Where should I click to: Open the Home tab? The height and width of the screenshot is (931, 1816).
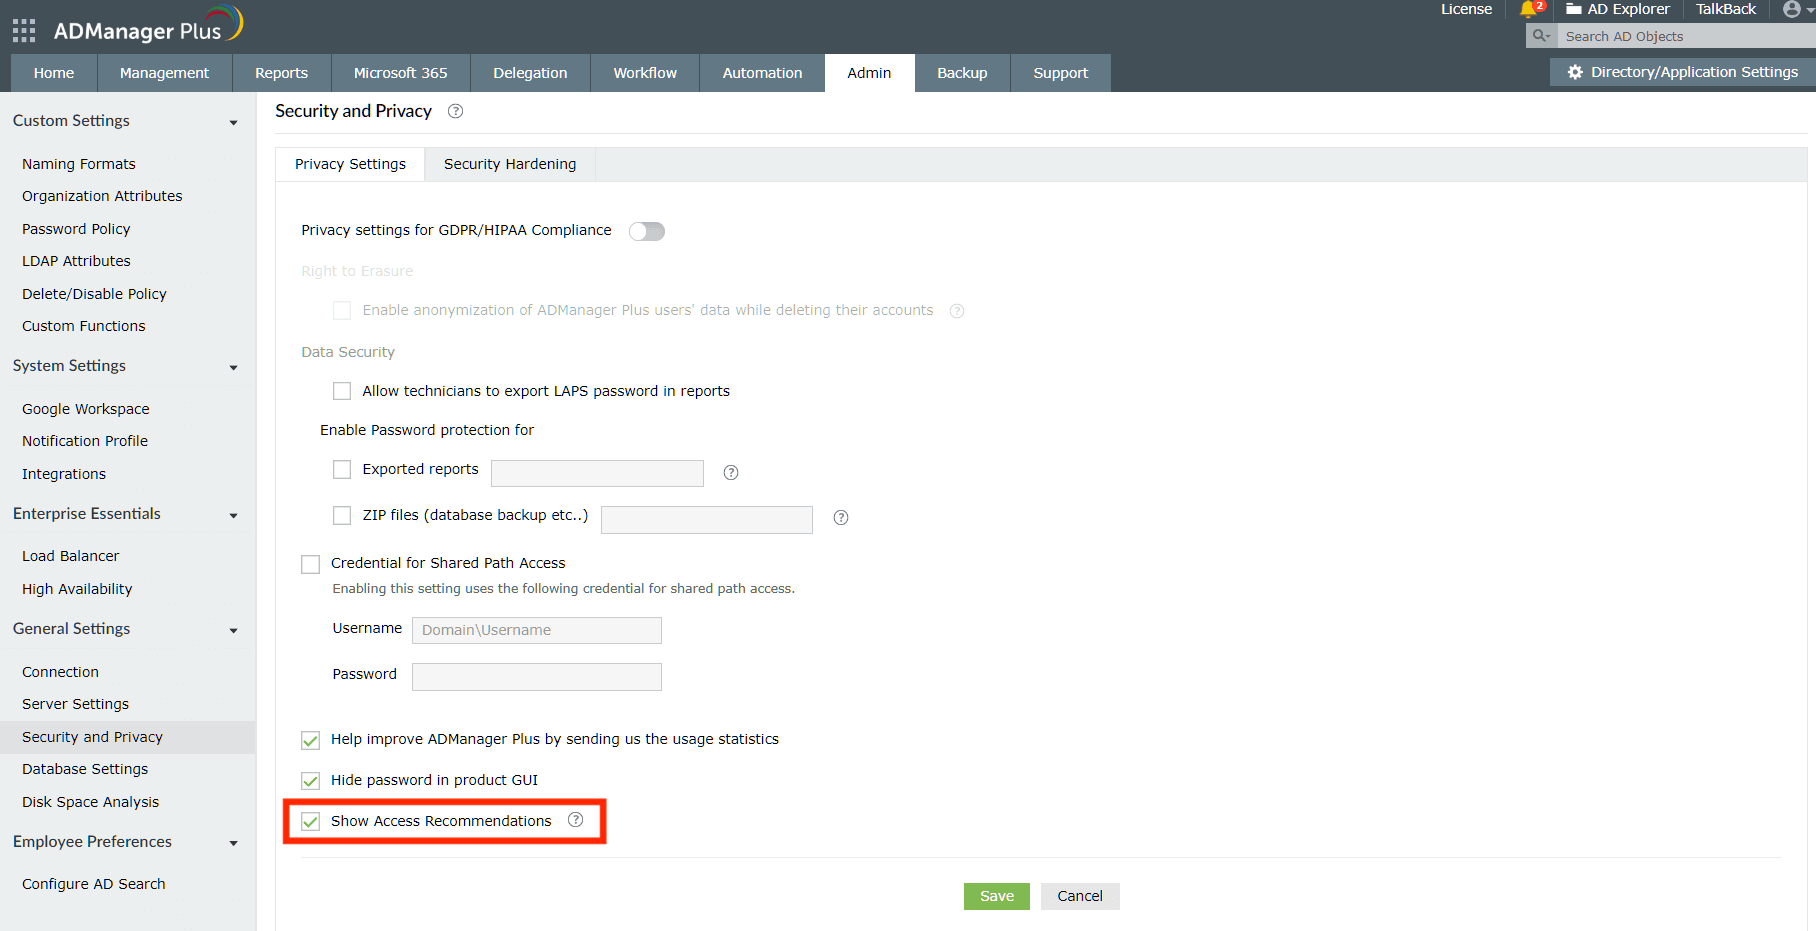[54, 73]
